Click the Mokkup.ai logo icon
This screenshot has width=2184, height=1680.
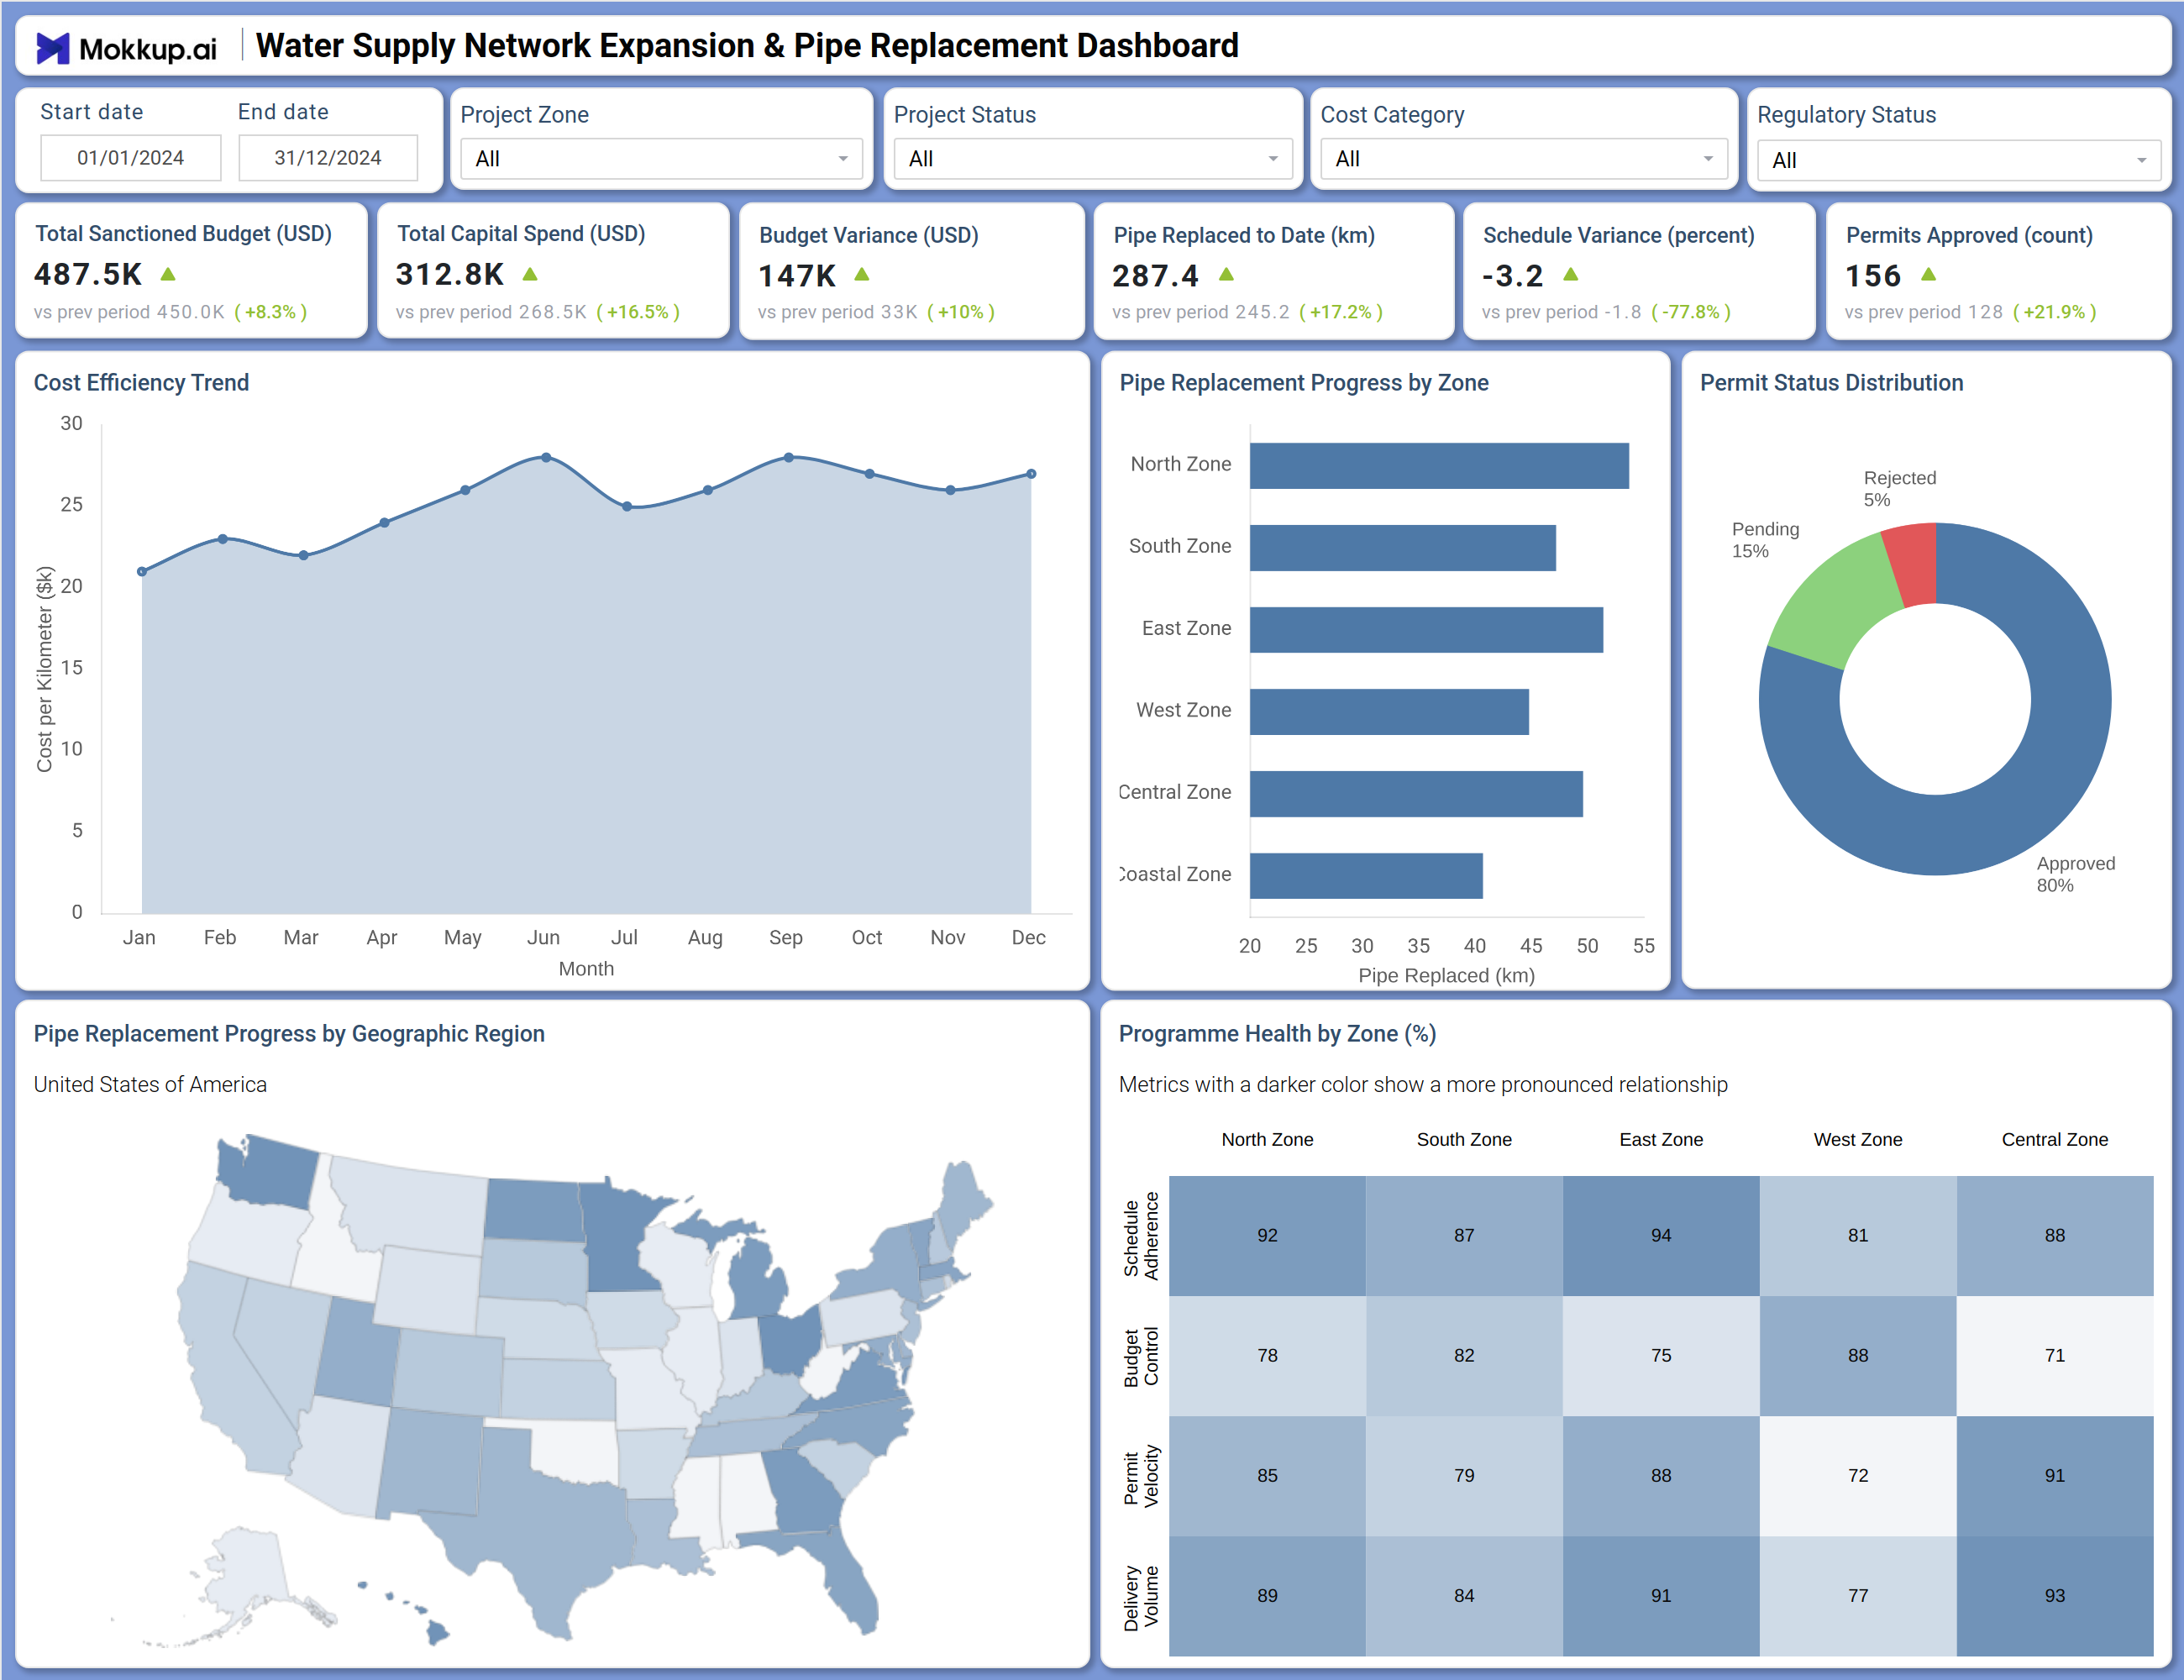point(53,47)
